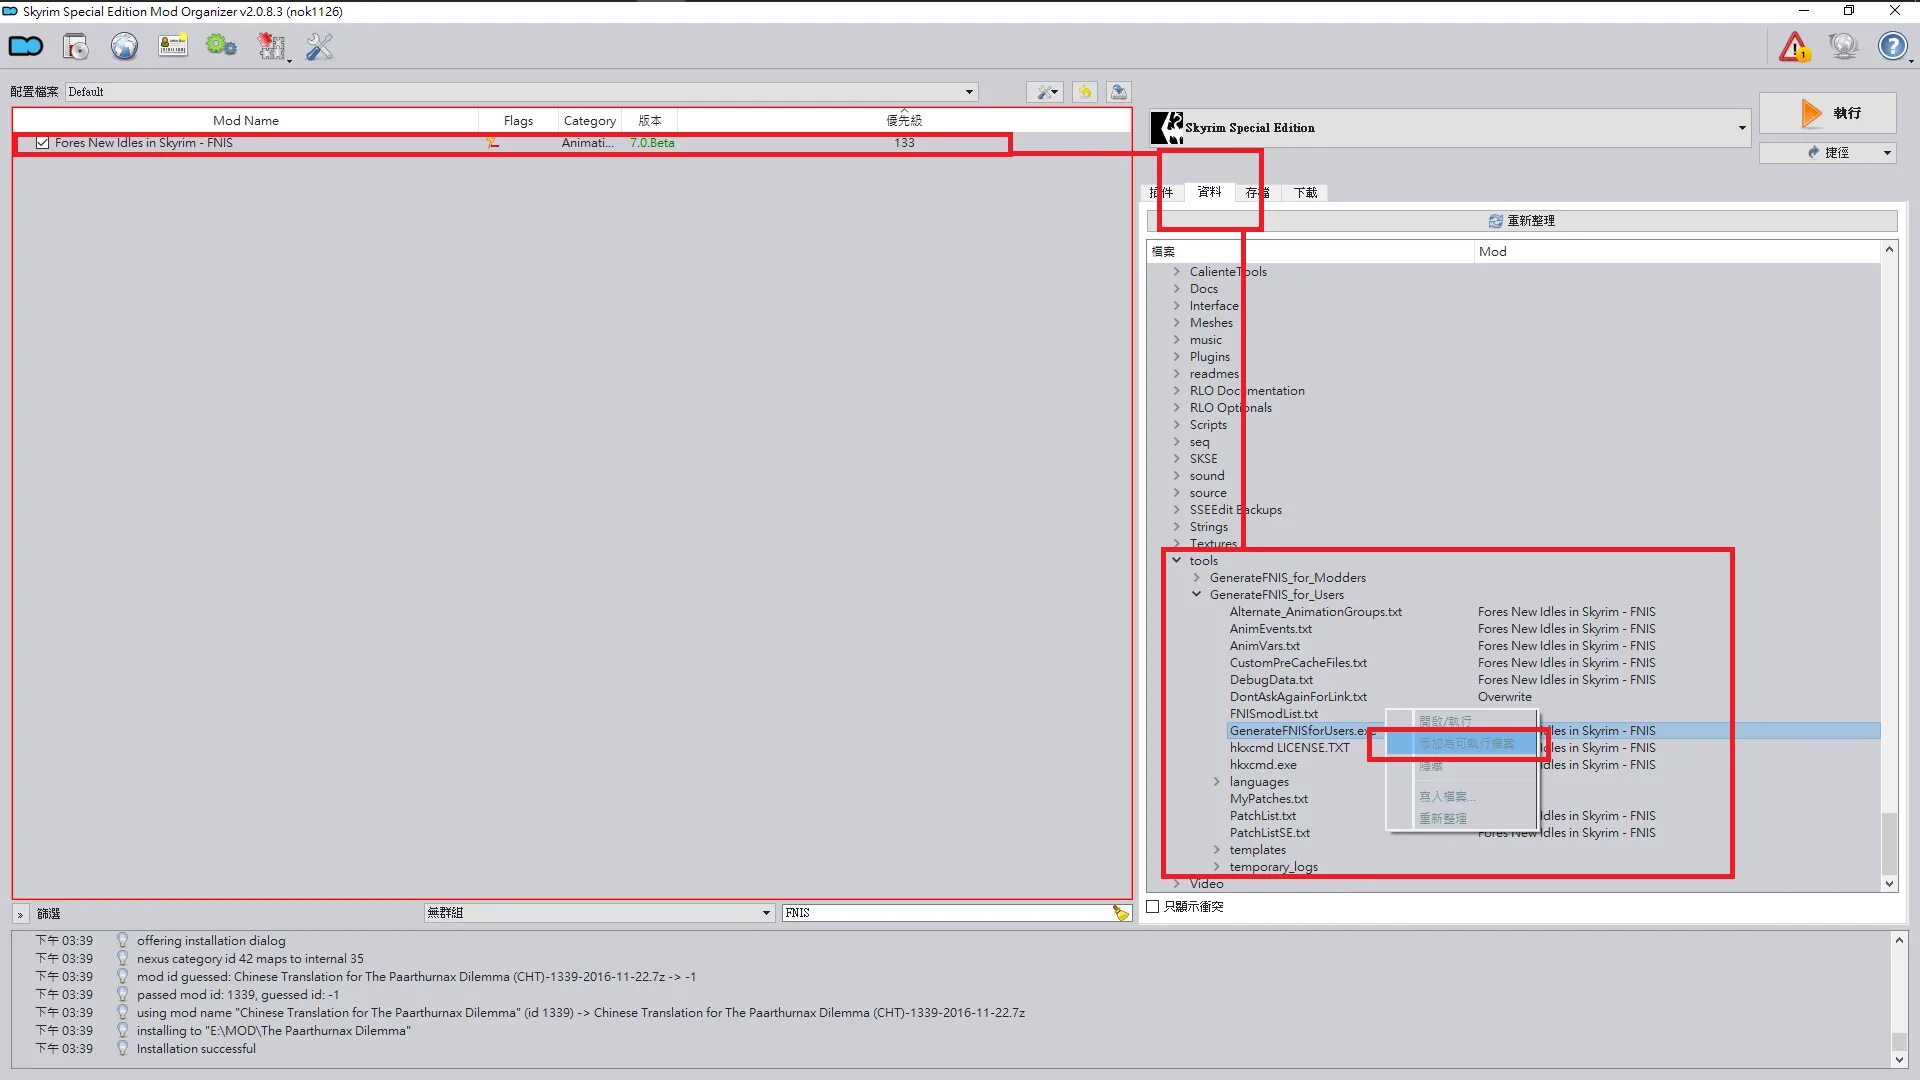
Task: Click the 7.0.Beta version cell
Action: (x=652, y=143)
